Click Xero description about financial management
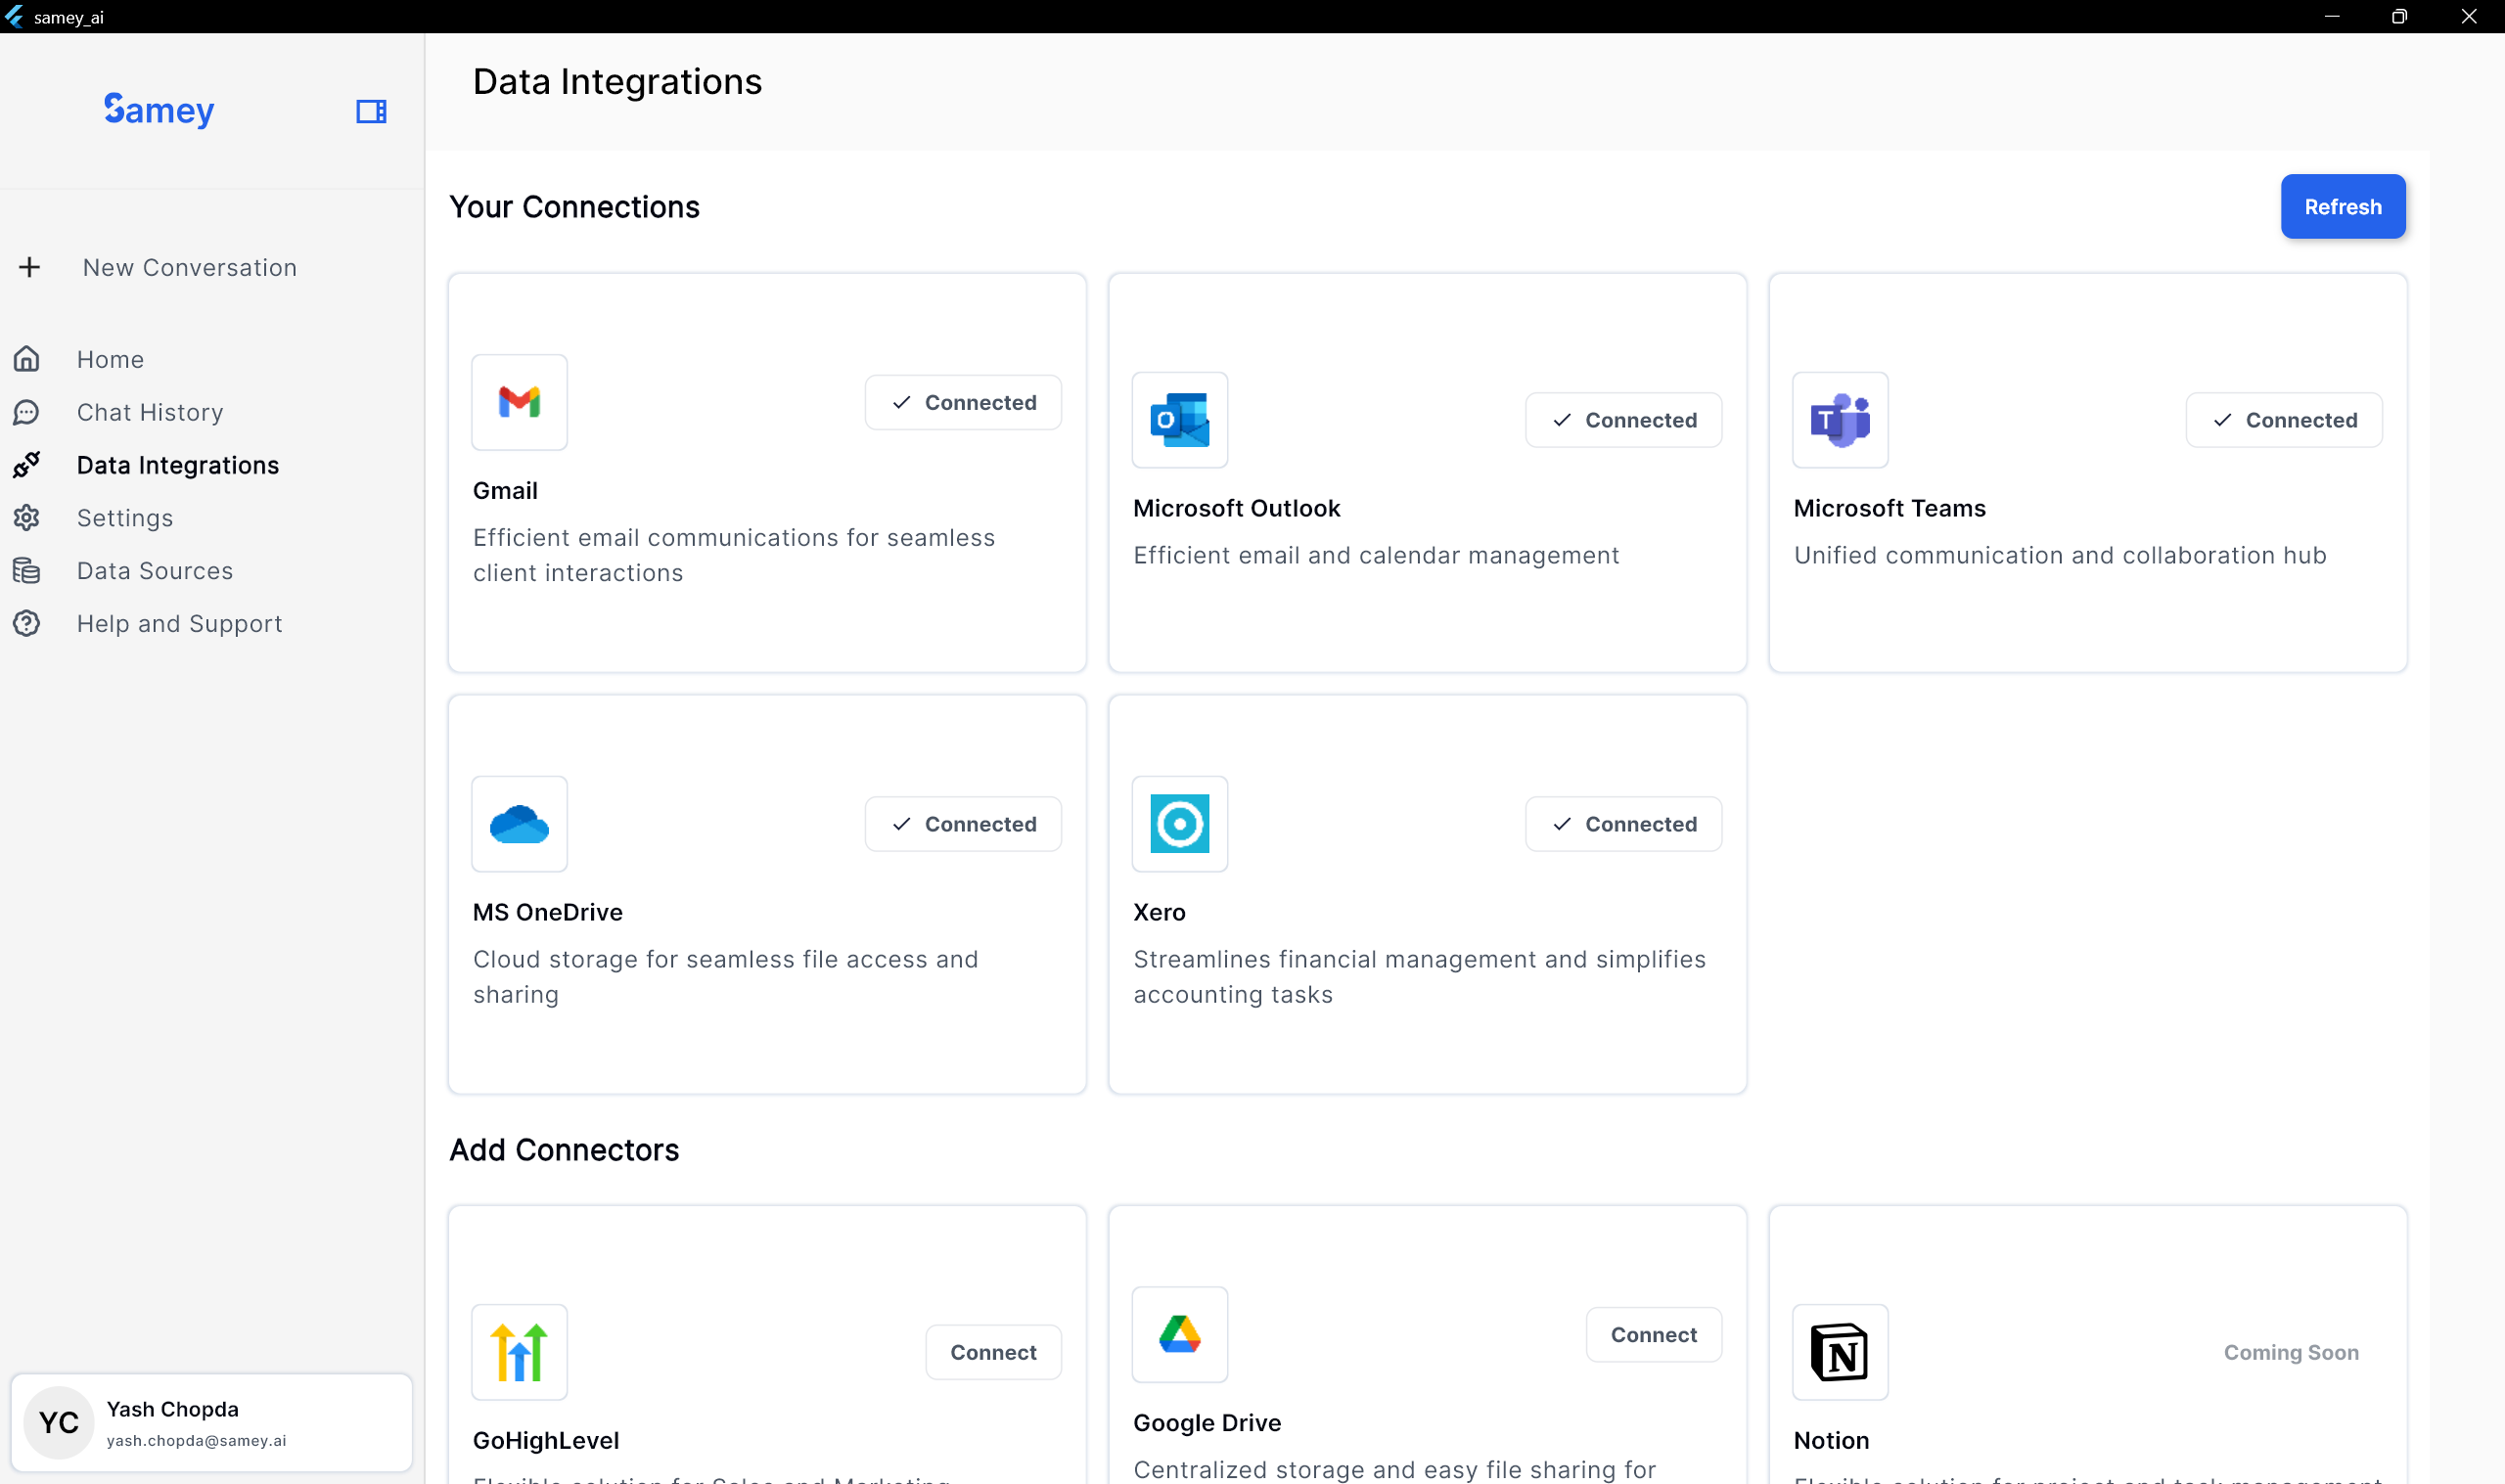This screenshot has width=2505, height=1484. pyautogui.click(x=1419, y=977)
